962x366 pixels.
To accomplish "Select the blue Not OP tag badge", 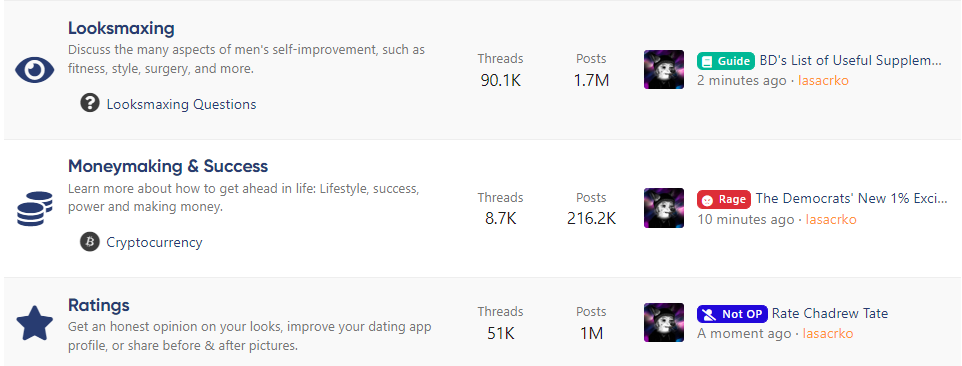I will [x=732, y=314].
